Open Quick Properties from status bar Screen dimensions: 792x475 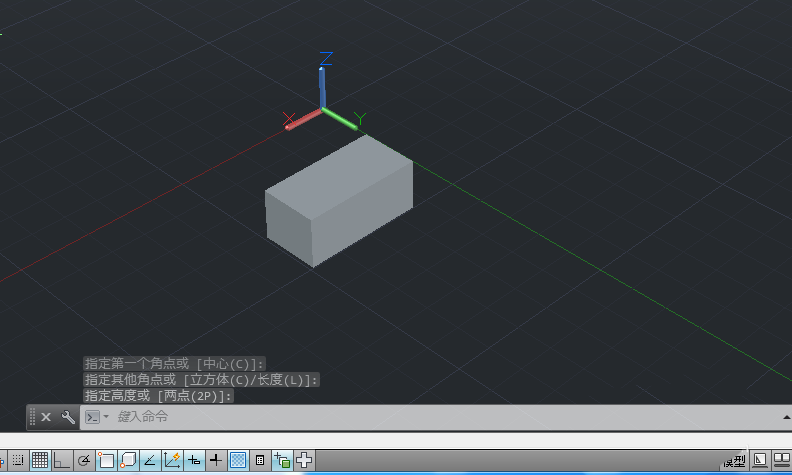tap(260, 460)
